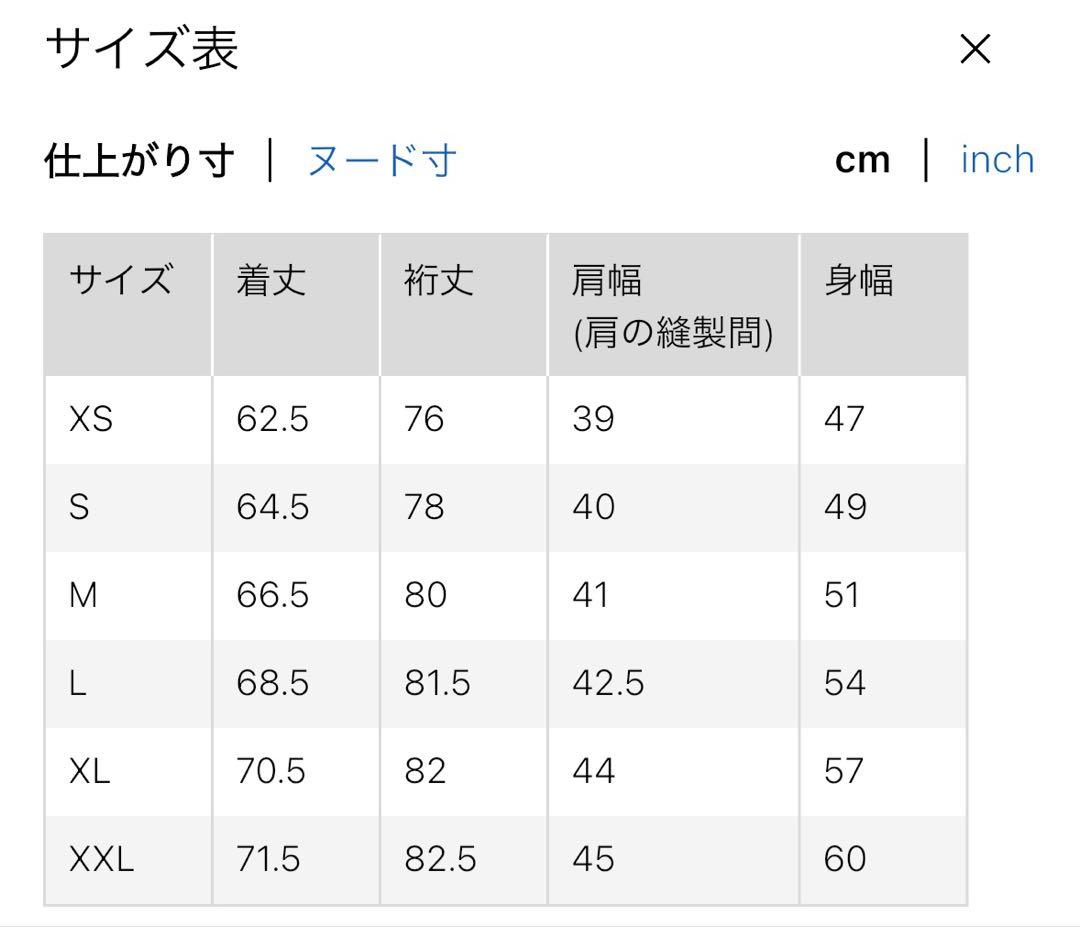Viewport: 1080px width, 927px height.
Task: Close the サイズ表 size chart dialog
Action: [975, 50]
